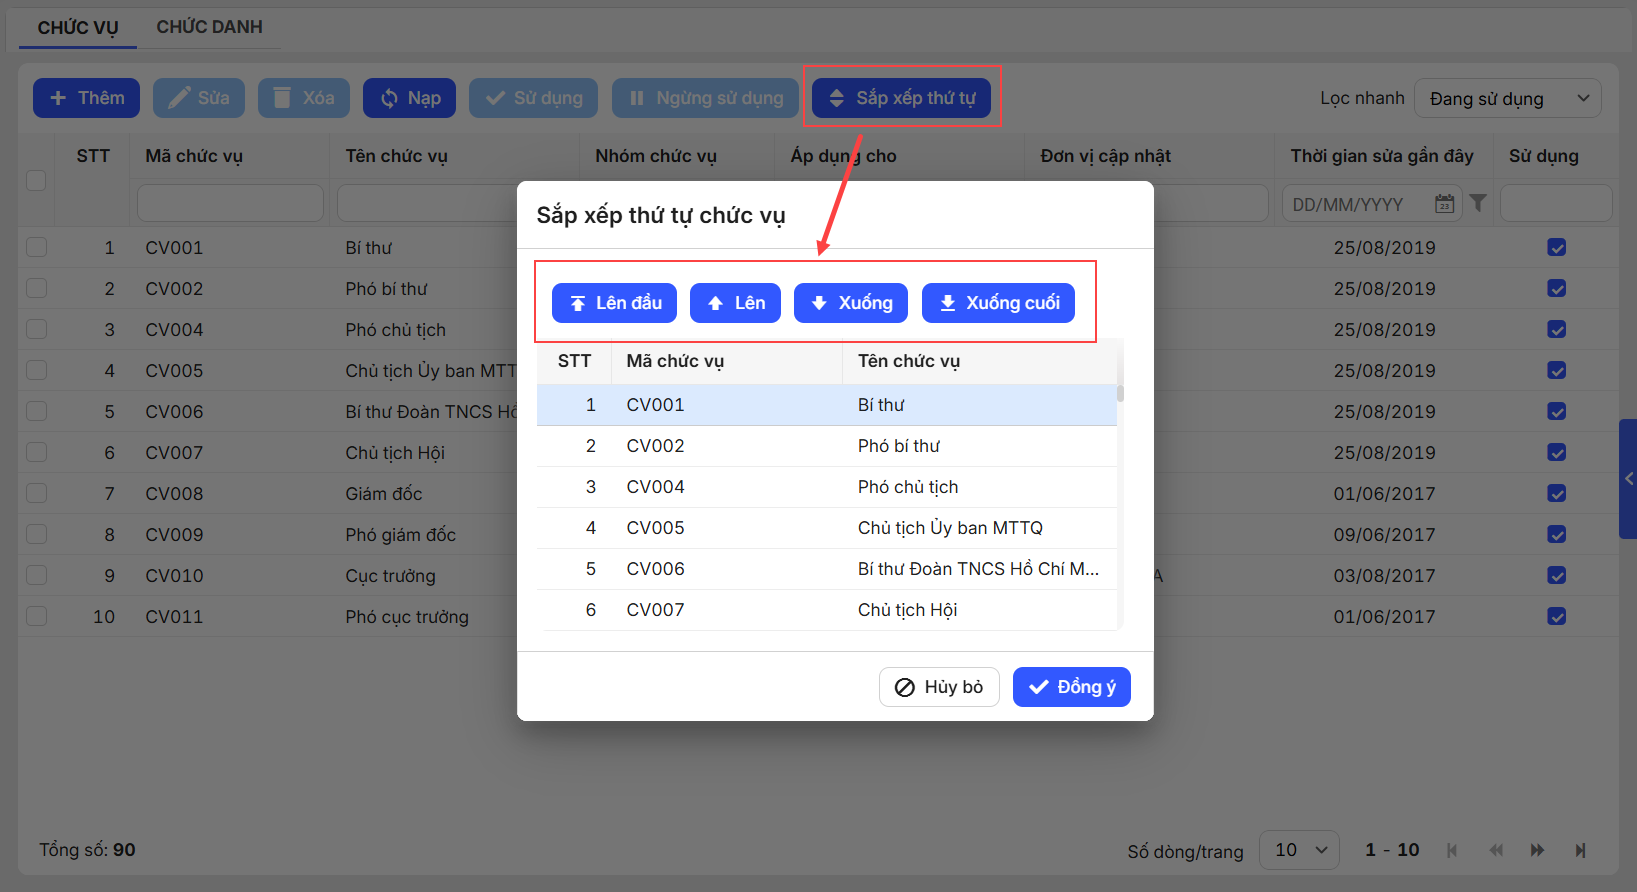Click the Xuống cuối move-to-bottom button
This screenshot has height=892, width=1637.
[x=997, y=303]
